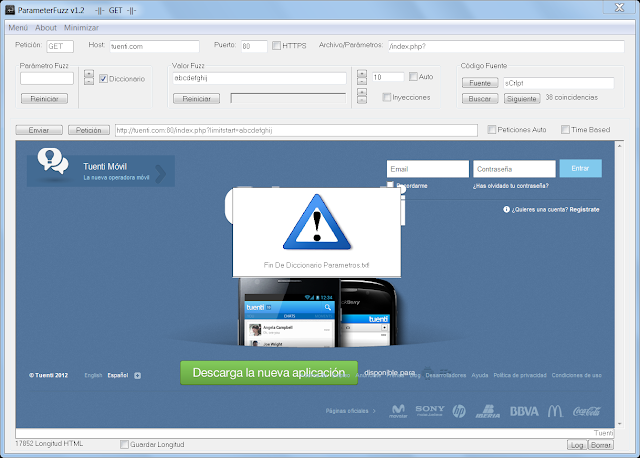Screen dimensions: 640x458
Task: Click the BBVA logo in official pages
Action: pyautogui.click(x=524, y=411)
